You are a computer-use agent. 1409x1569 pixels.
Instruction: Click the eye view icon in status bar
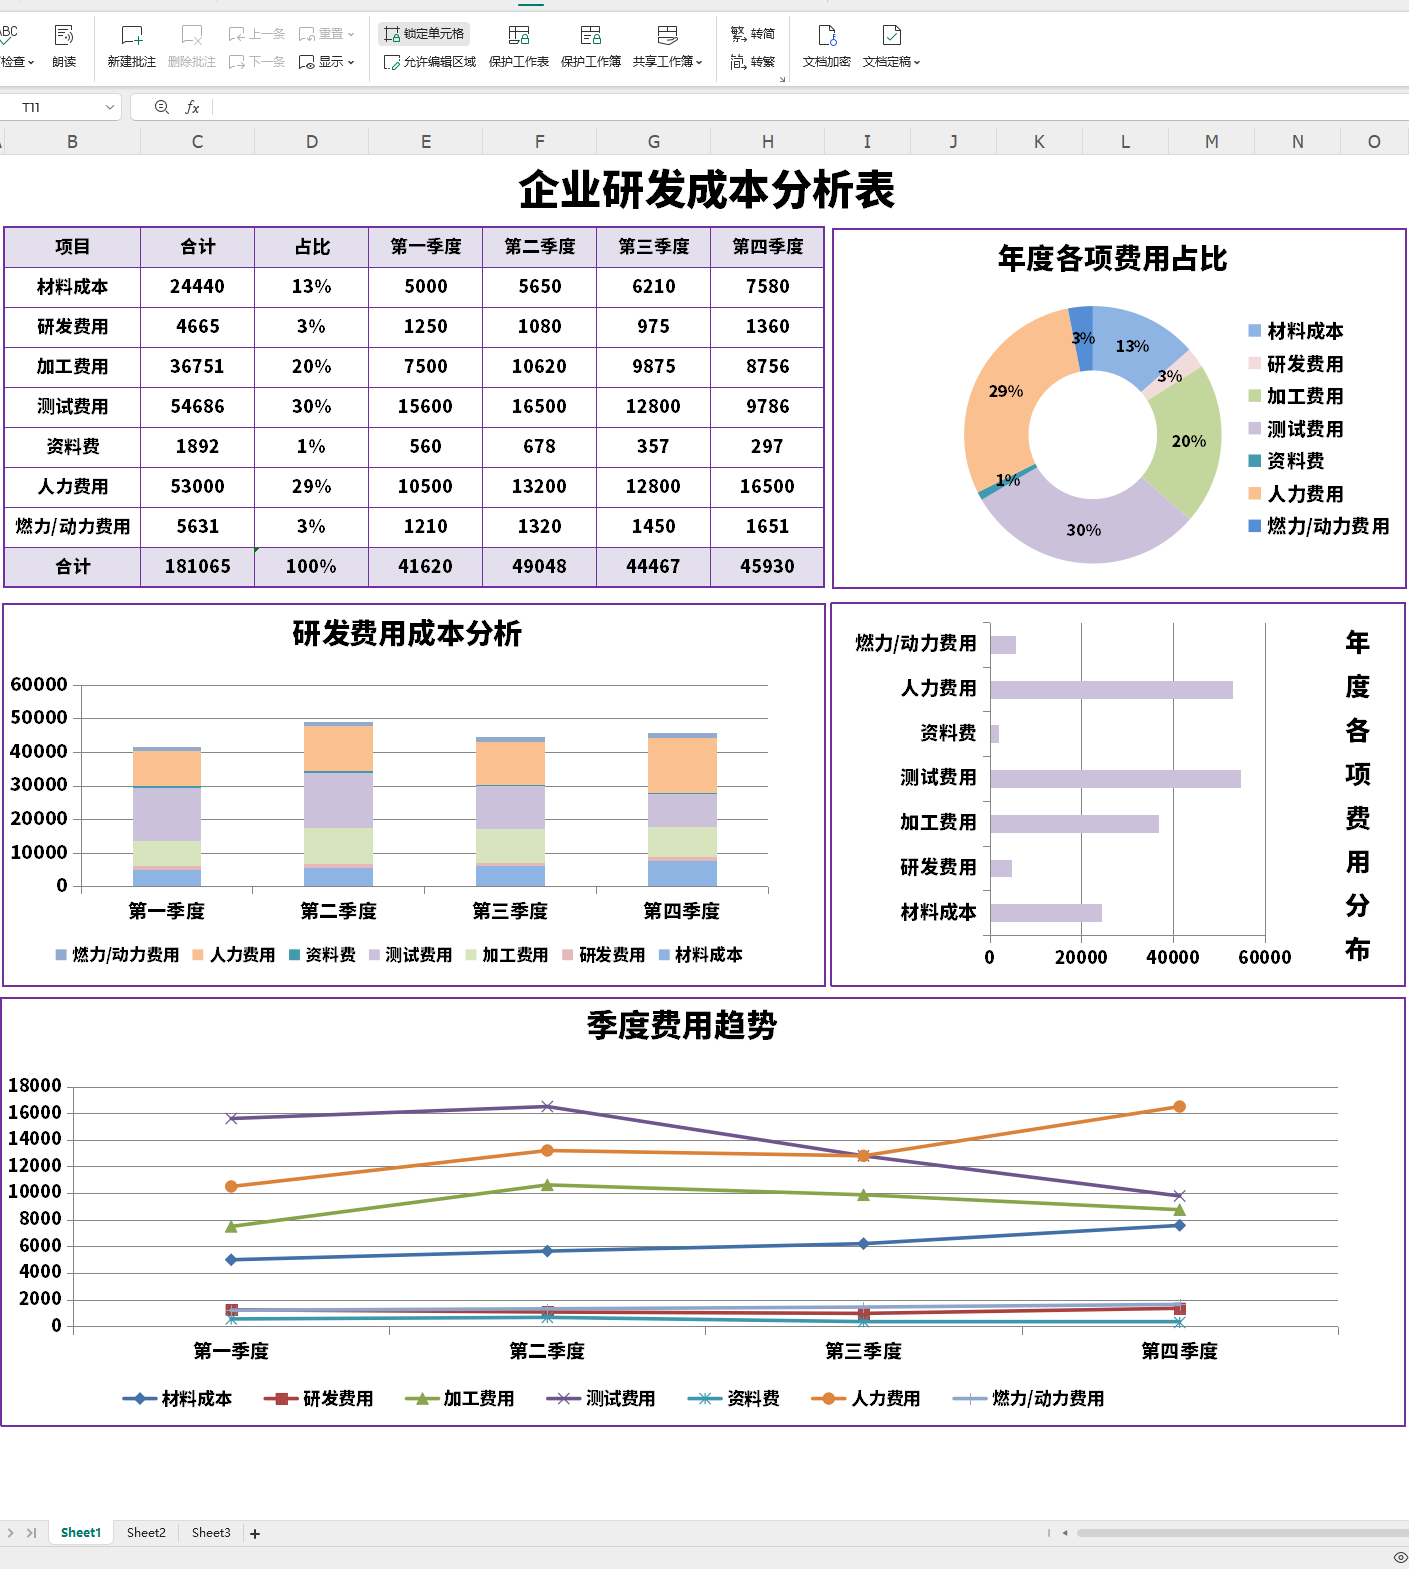coord(1400,1557)
